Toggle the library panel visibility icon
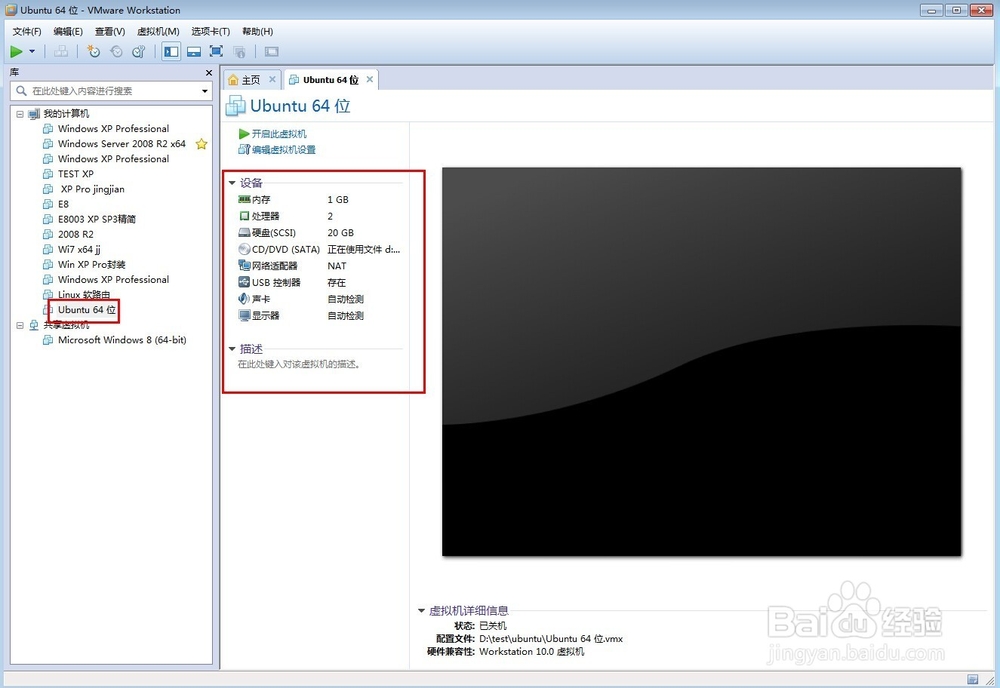 point(171,51)
